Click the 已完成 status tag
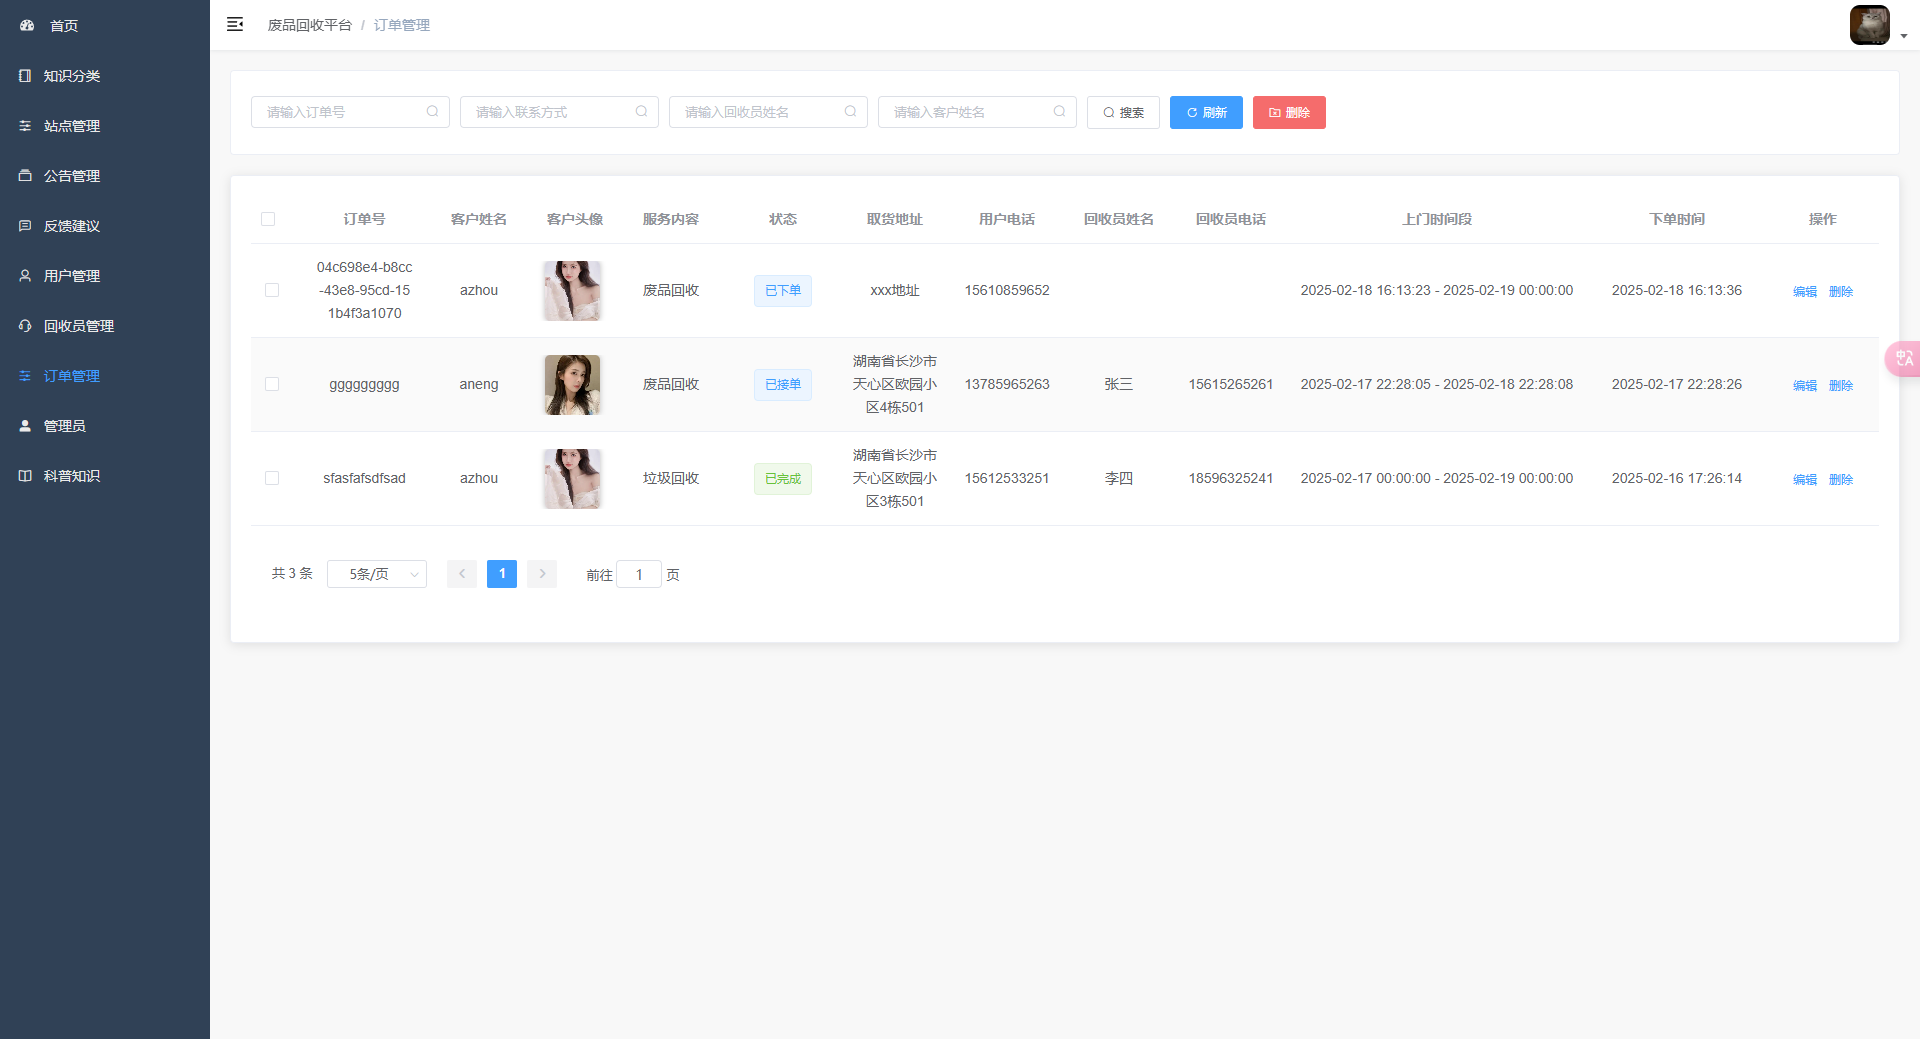 [x=783, y=479]
